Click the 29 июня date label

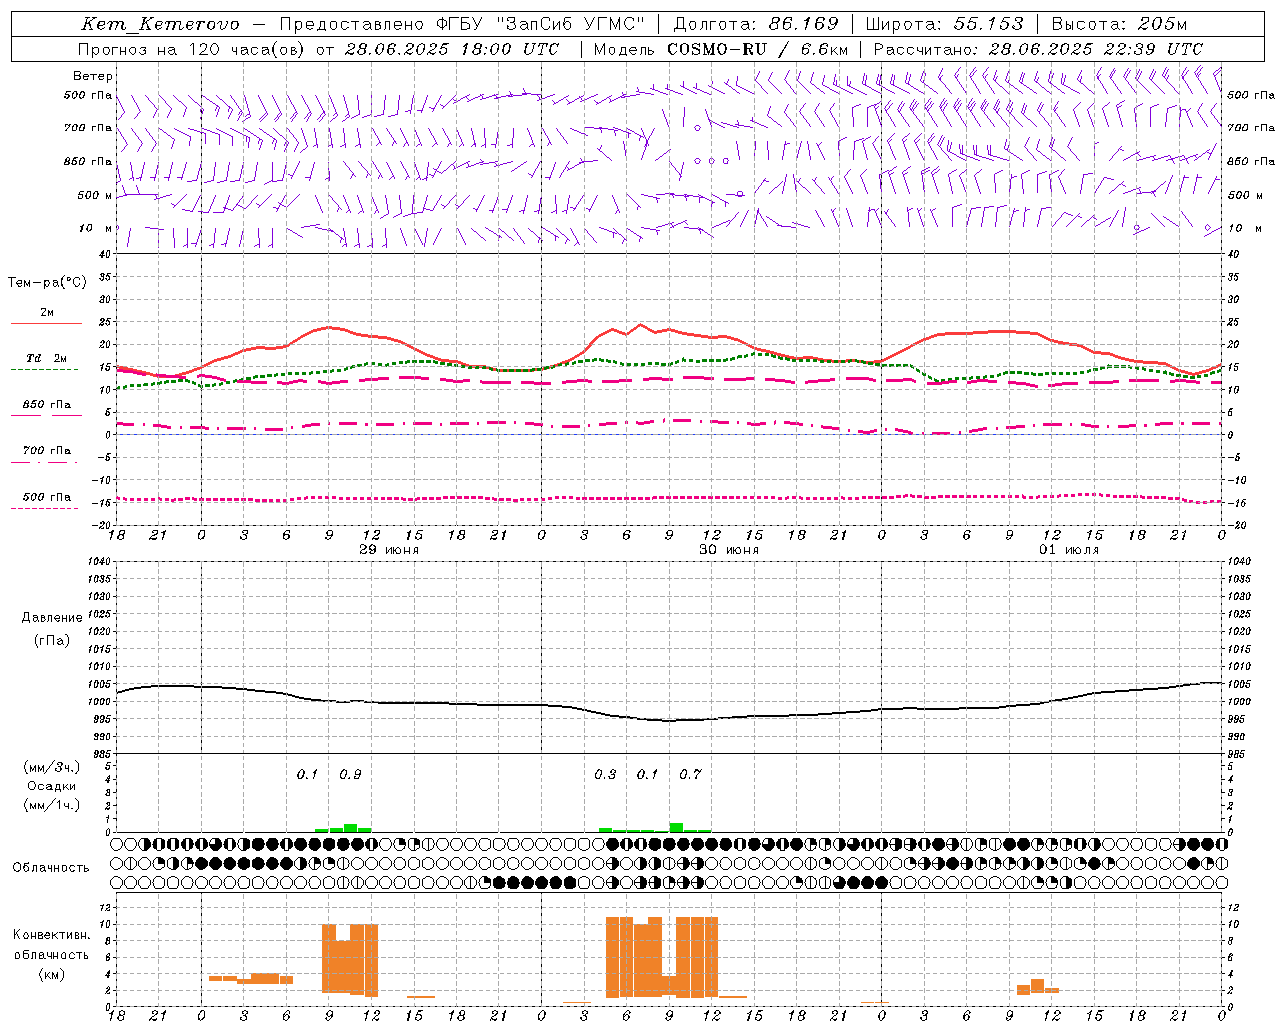click(x=389, y=550)
